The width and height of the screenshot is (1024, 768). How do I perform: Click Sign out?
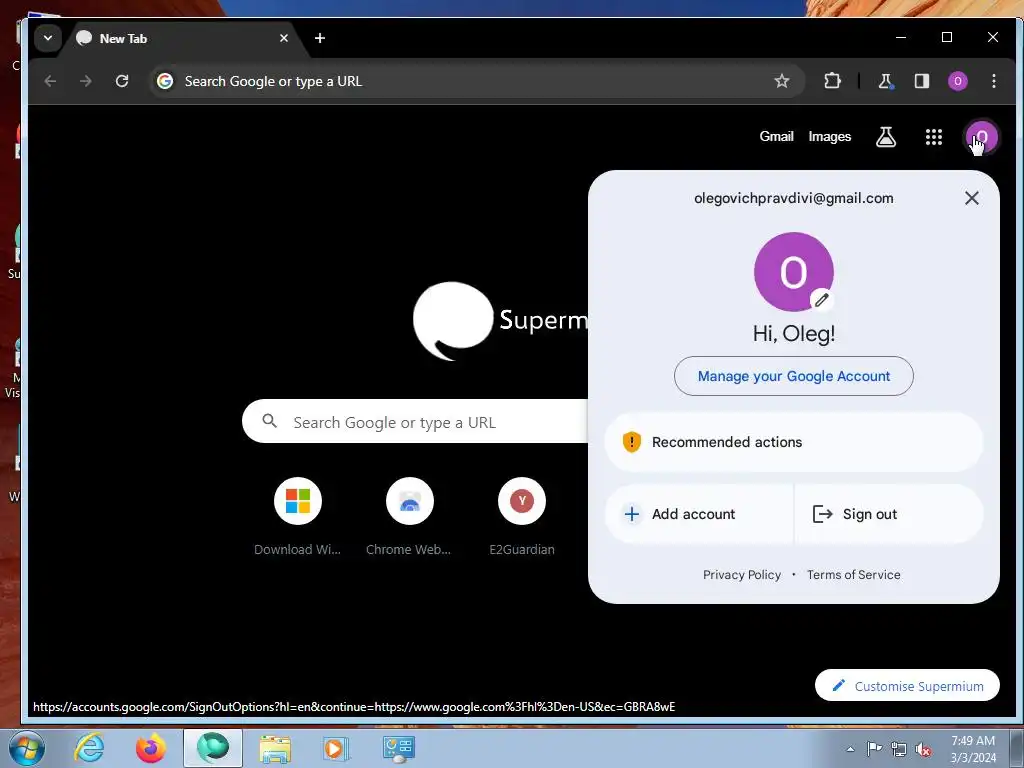pyautogui.click(x=889, y=514)
